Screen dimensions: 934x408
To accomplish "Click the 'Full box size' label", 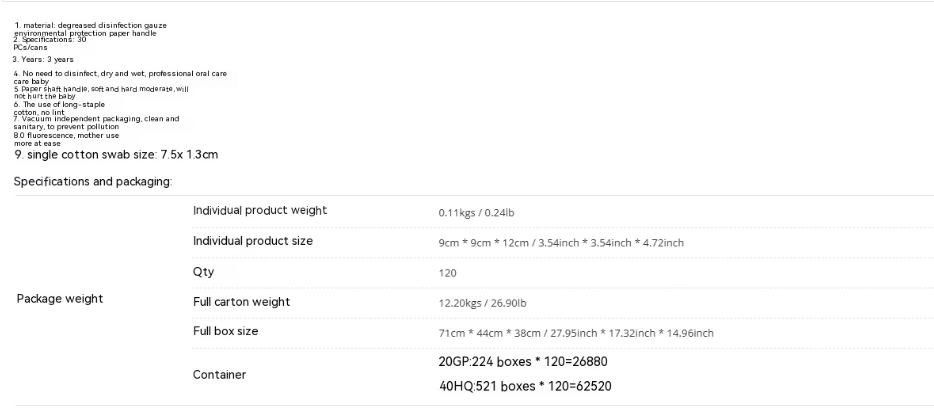I will coord(225,331).
